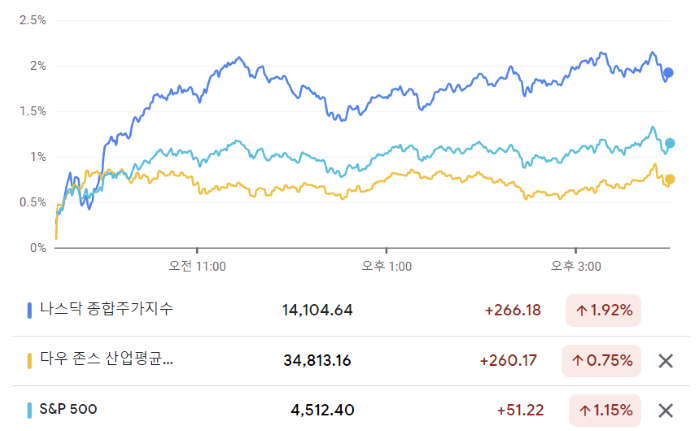700x431 pixels.
Task: Open the 다우 존스 산업평균 index link
Action: pos(106,359)
